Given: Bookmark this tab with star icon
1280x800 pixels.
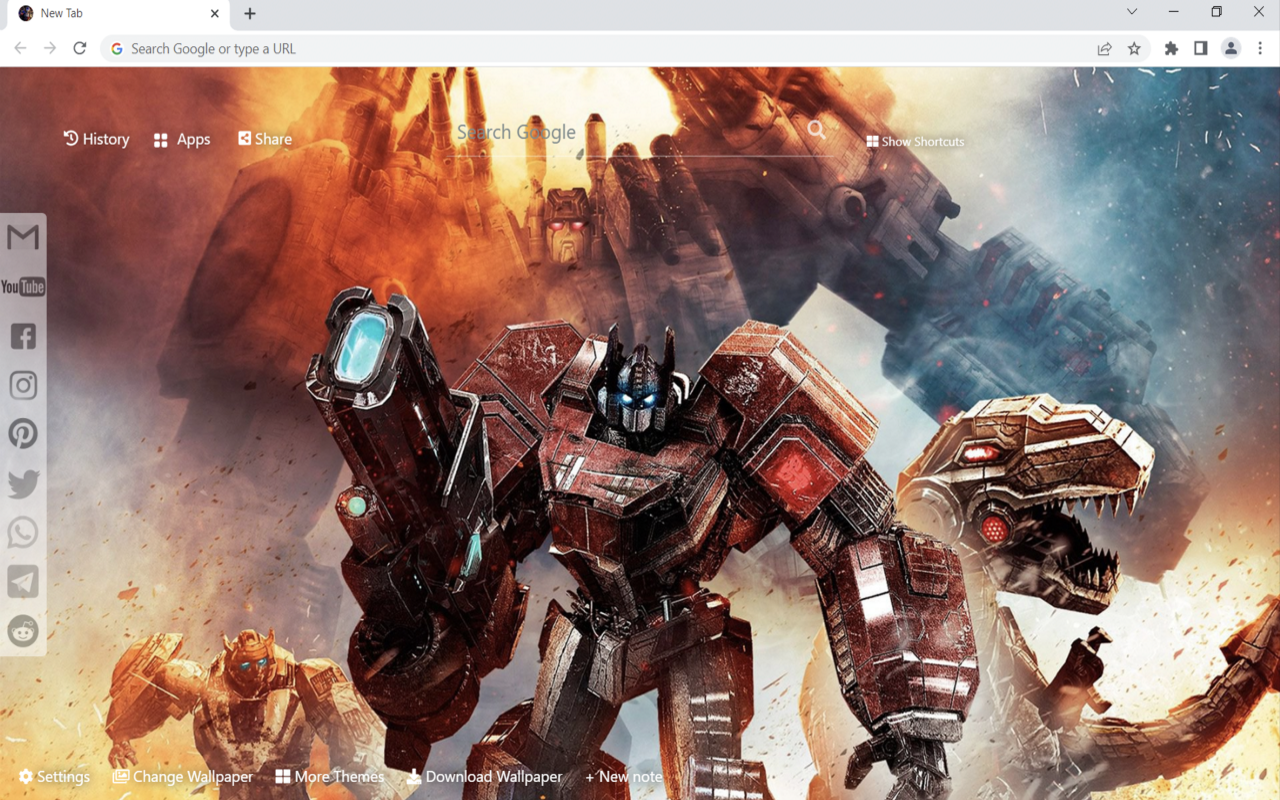Looking at the screenshot, I should (x=1134, y=48).
